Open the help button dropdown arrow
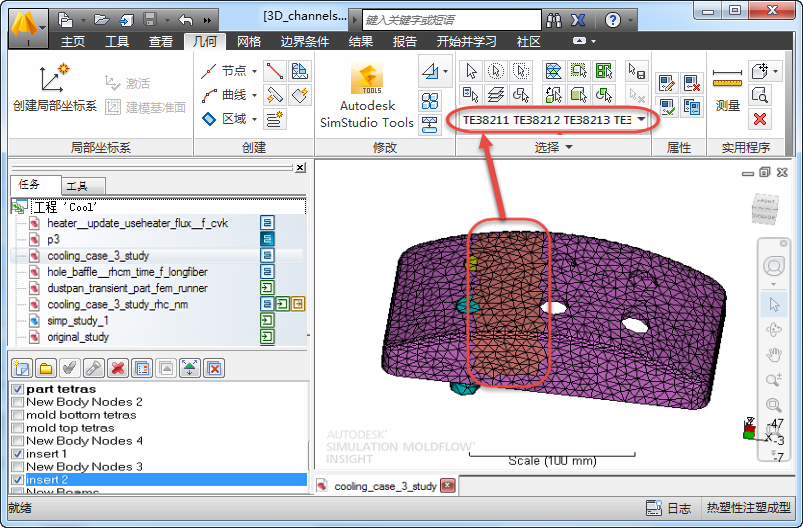The width and height of the screenshot is (803, 528). point(630,21)
